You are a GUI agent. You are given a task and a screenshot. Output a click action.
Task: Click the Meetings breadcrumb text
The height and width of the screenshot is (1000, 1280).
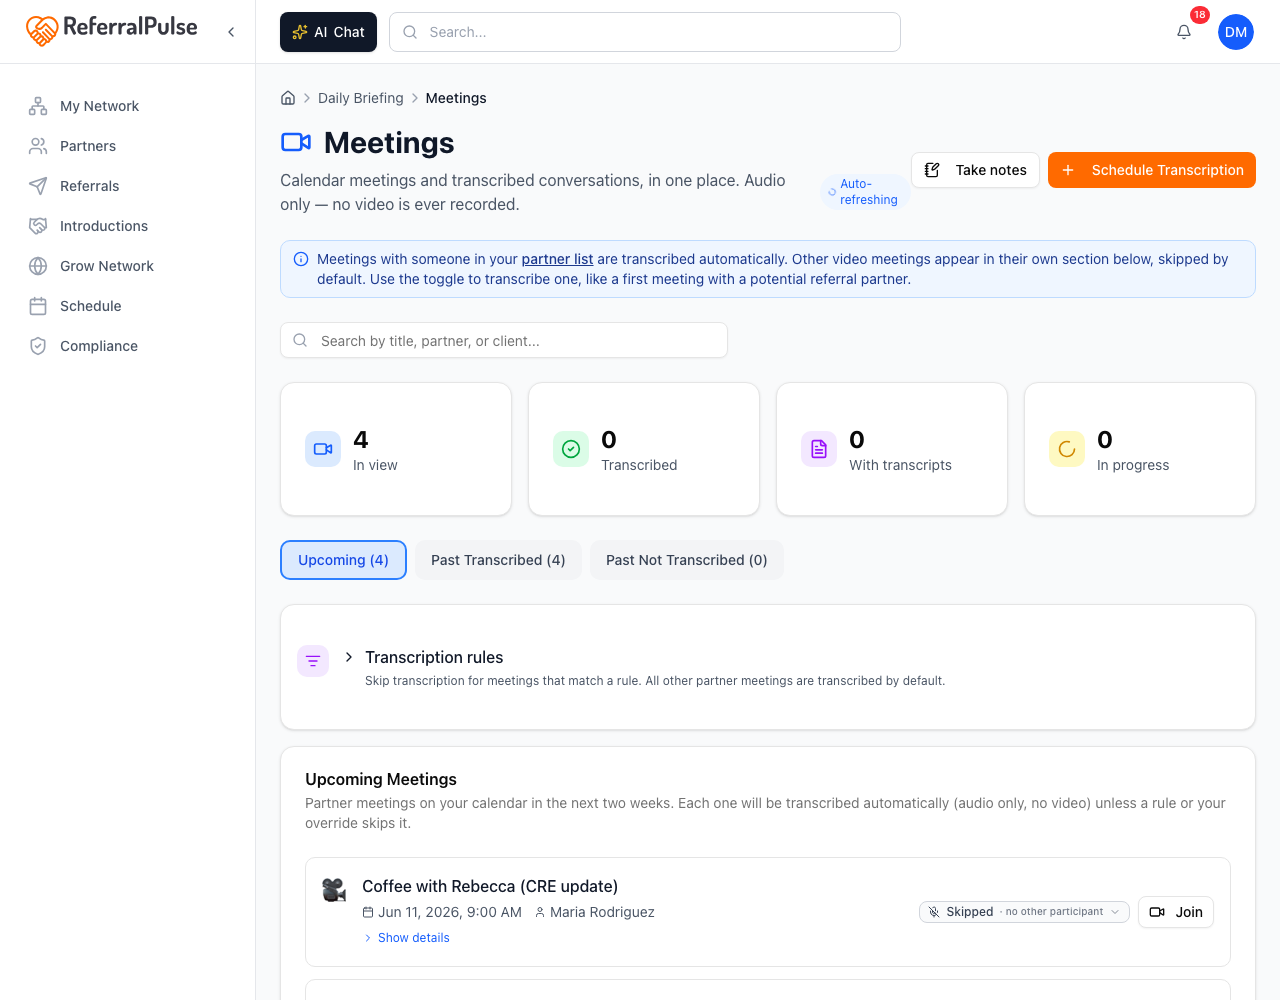point(456,98)
